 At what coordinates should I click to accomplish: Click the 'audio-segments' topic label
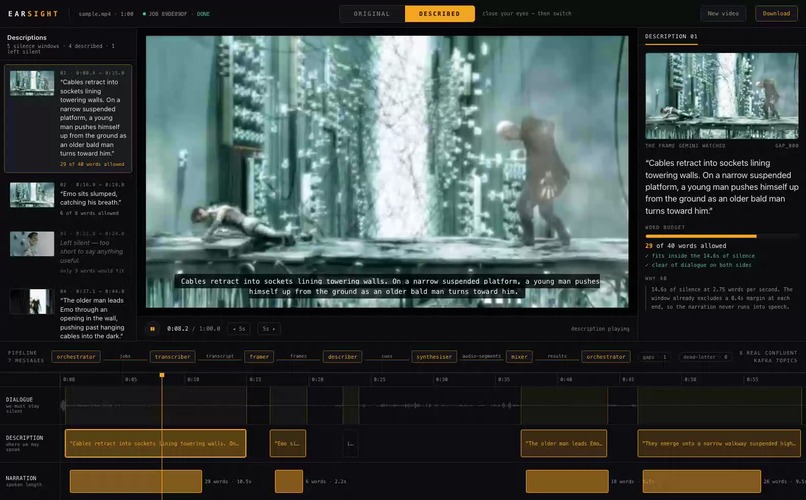point(481,356)
